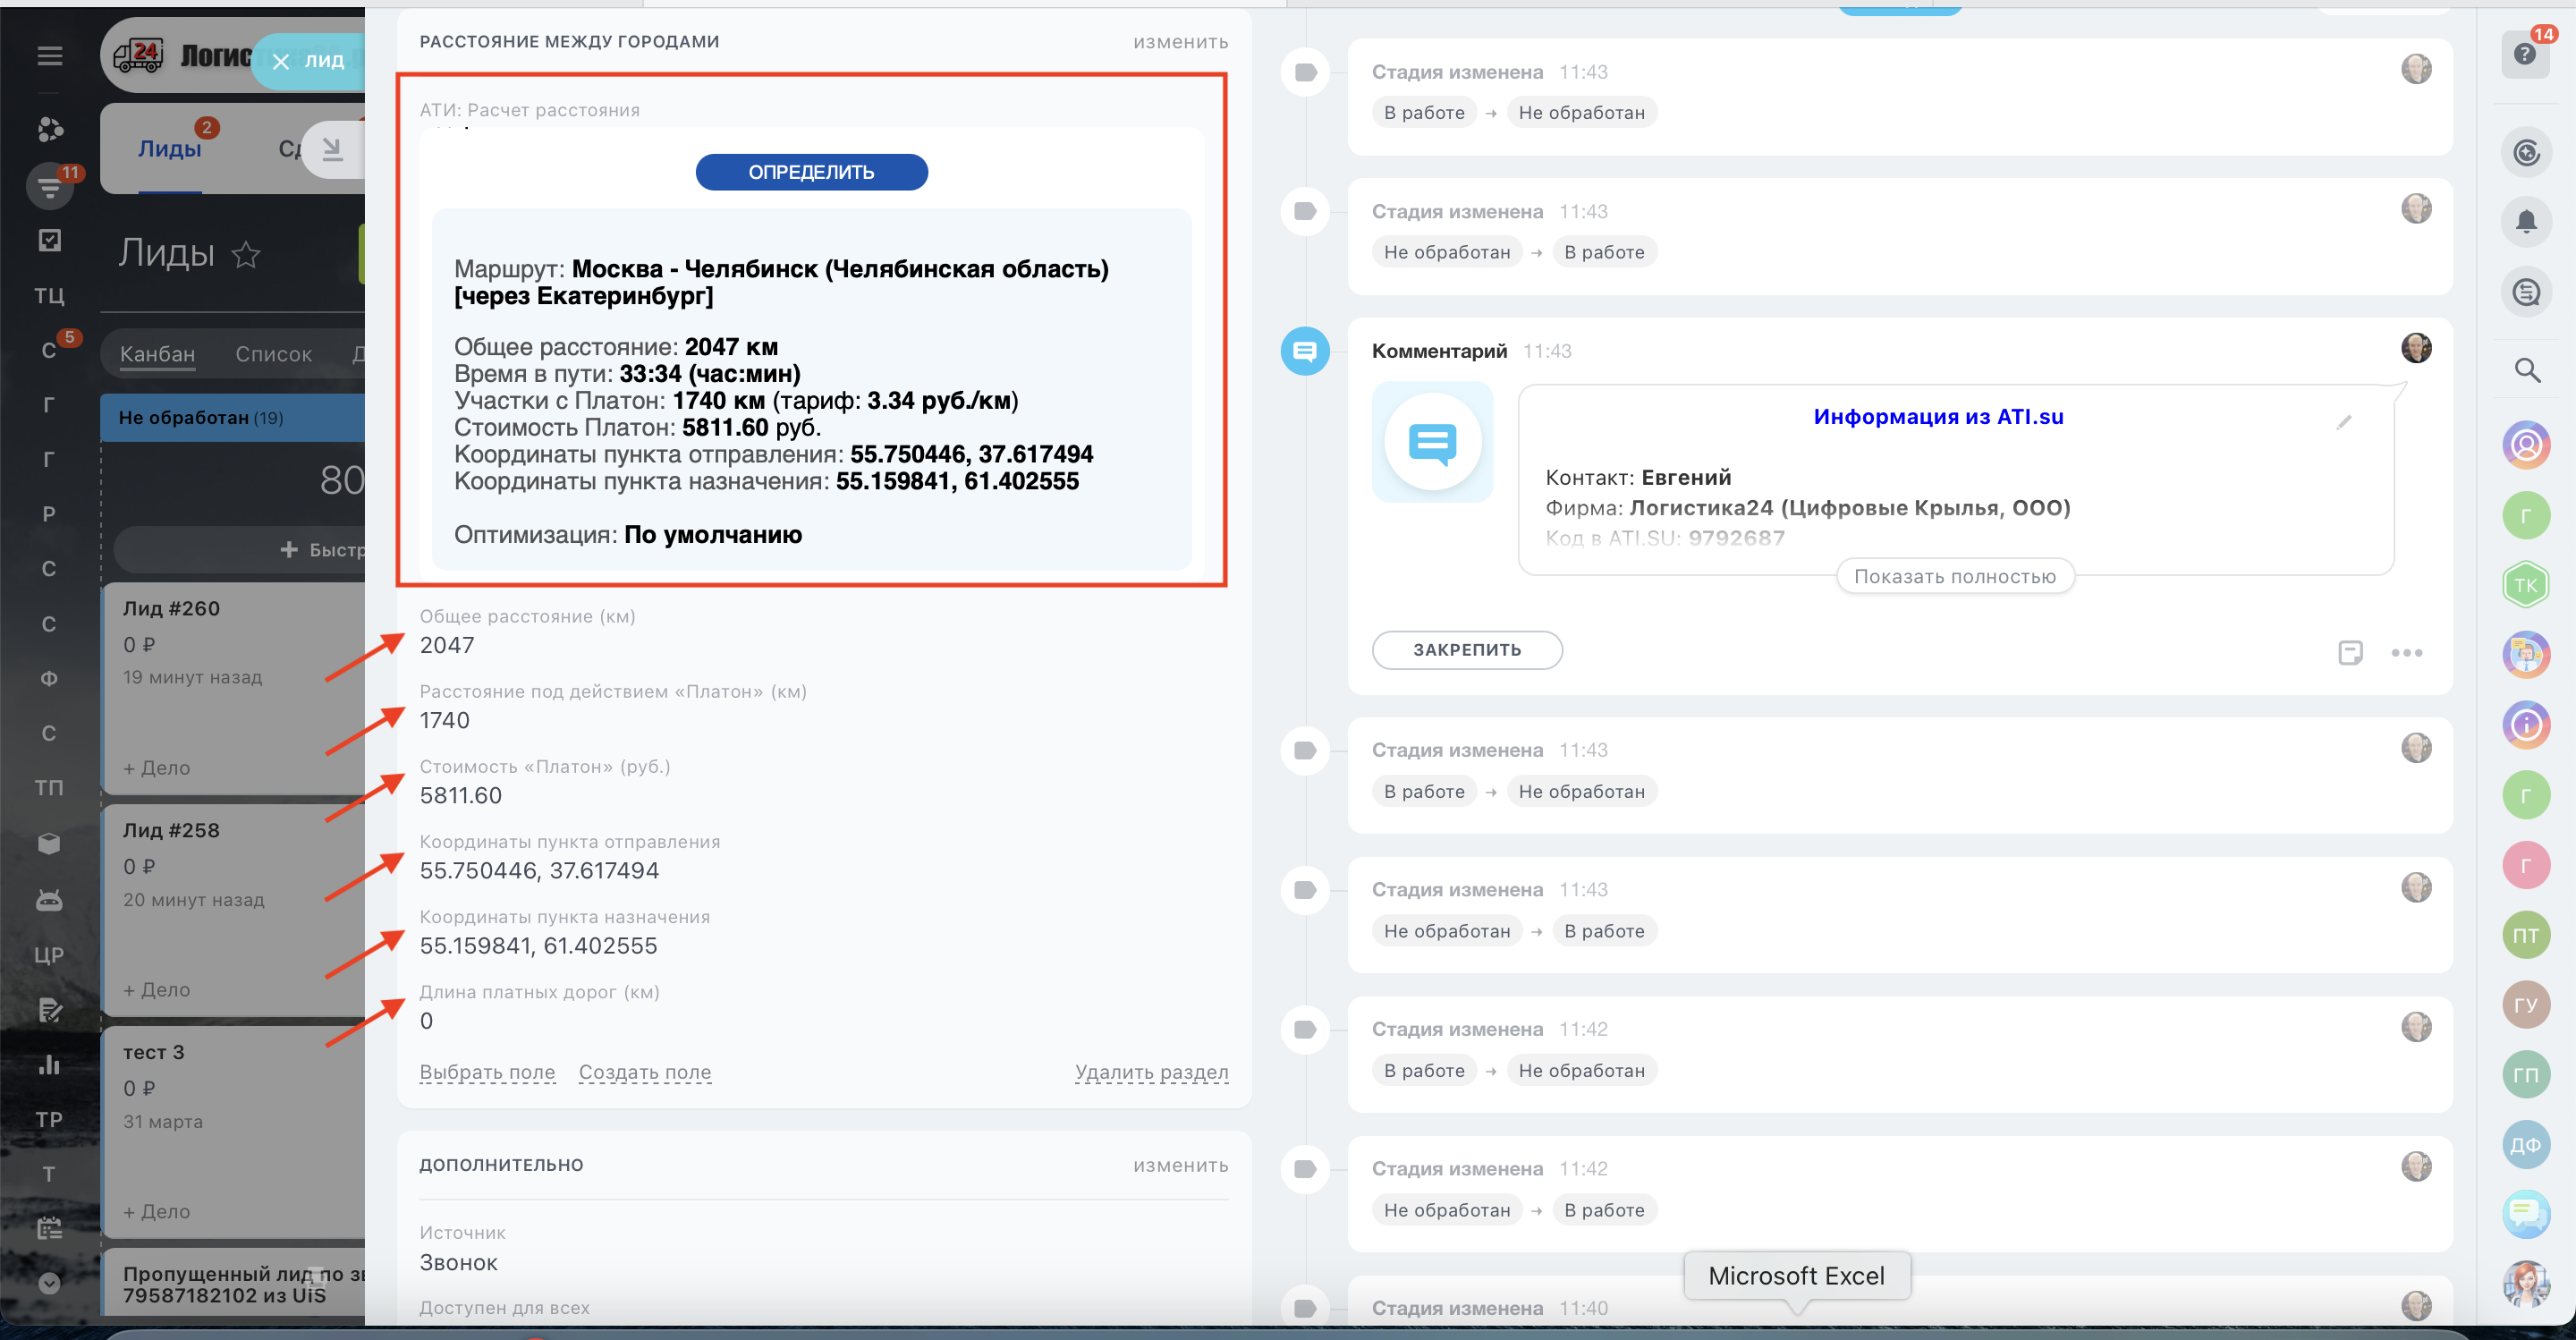
Task: Add Дело to Лид #260
Action: point(156,768)
